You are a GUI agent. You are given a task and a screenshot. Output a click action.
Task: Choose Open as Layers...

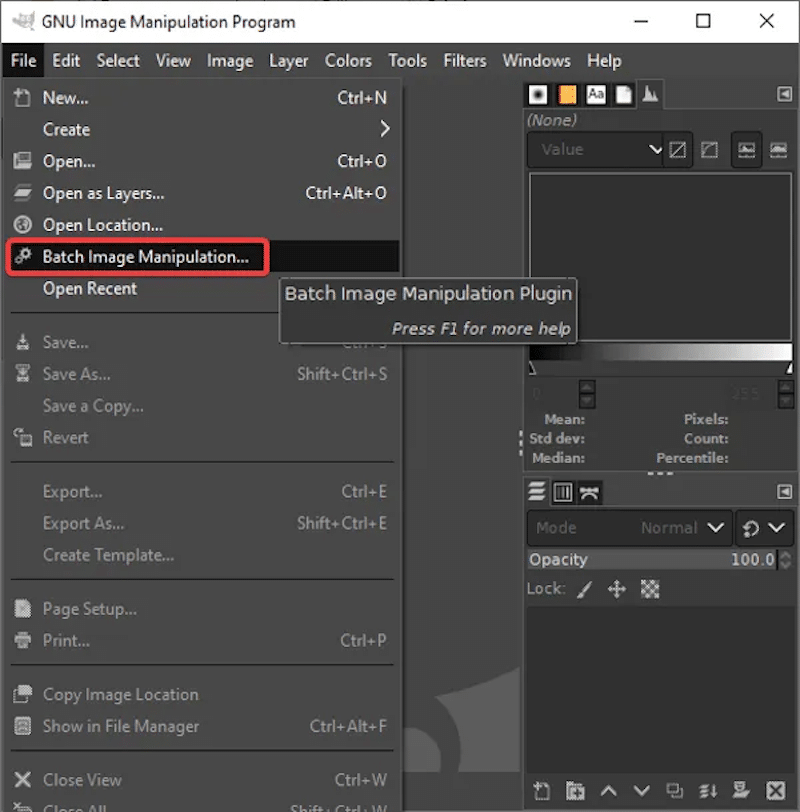[202, 193]
